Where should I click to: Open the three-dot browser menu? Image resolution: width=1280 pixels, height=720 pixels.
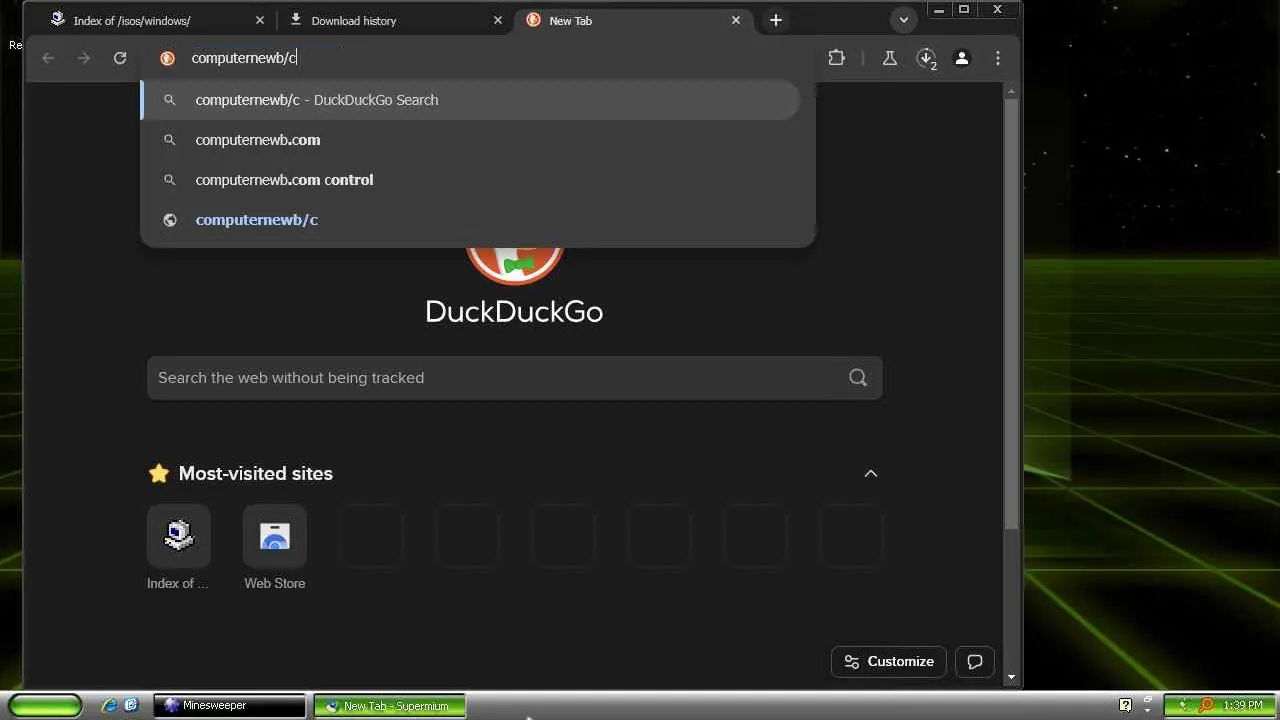pos(998,58)
